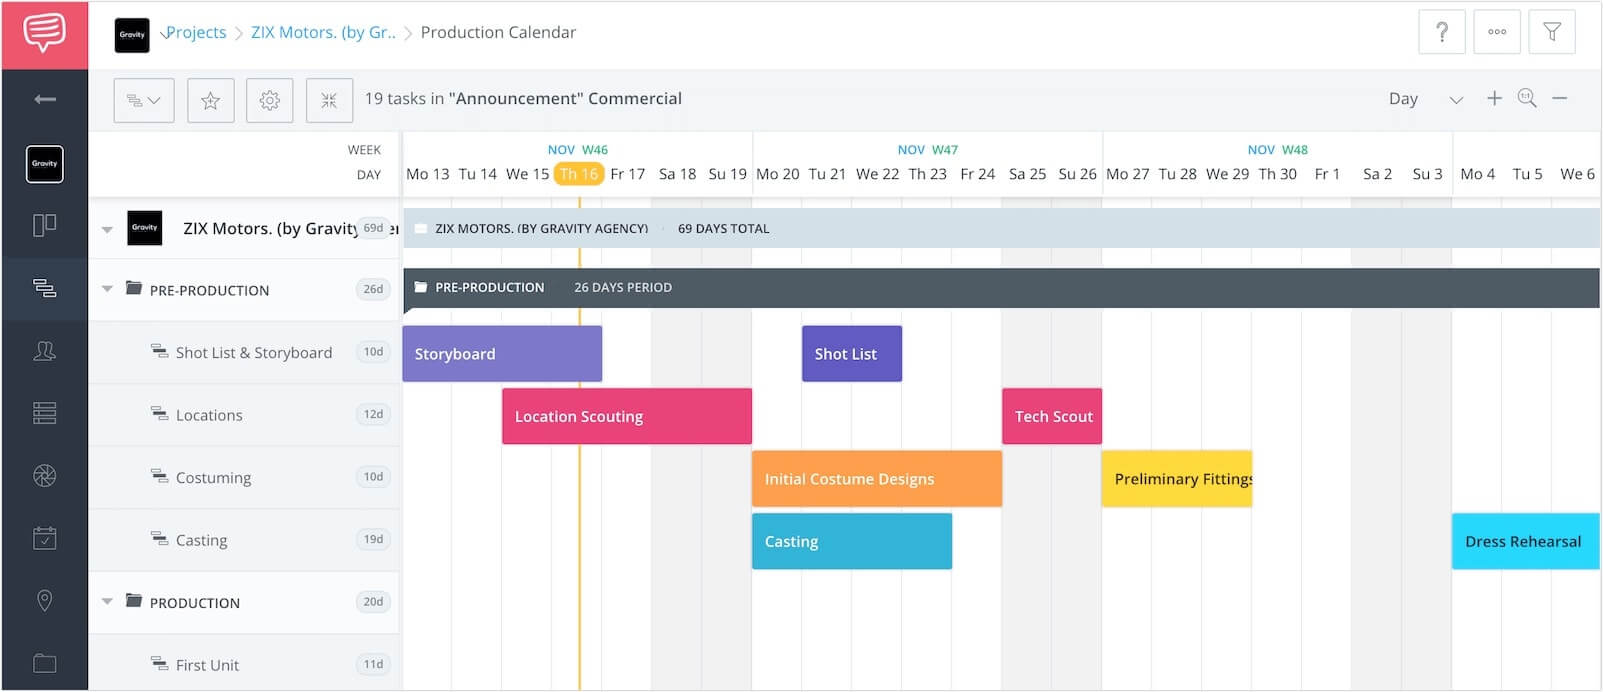Click the 12d badge on Locations row
The image size is (1603, 692).
(373, 414)
